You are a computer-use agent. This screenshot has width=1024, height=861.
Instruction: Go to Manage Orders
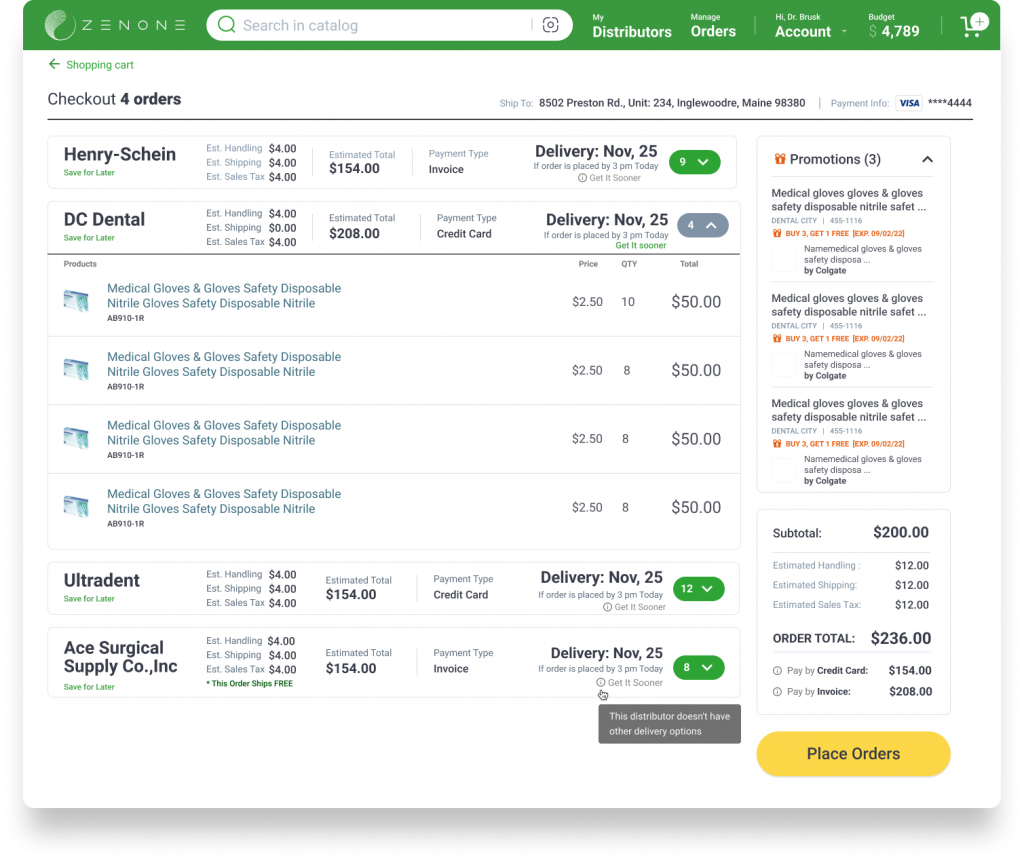(713, 26)
